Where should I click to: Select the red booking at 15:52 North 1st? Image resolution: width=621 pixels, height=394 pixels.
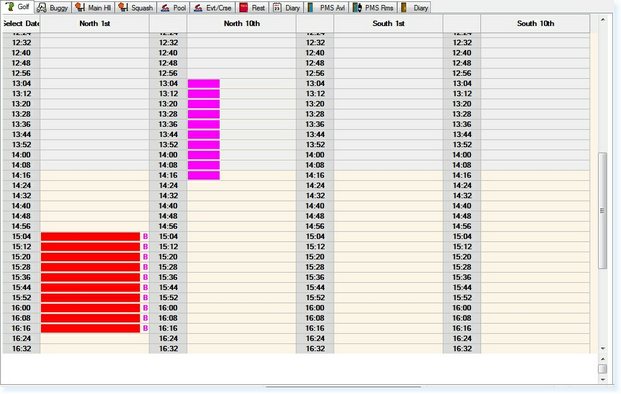click(x=90, y=298)
